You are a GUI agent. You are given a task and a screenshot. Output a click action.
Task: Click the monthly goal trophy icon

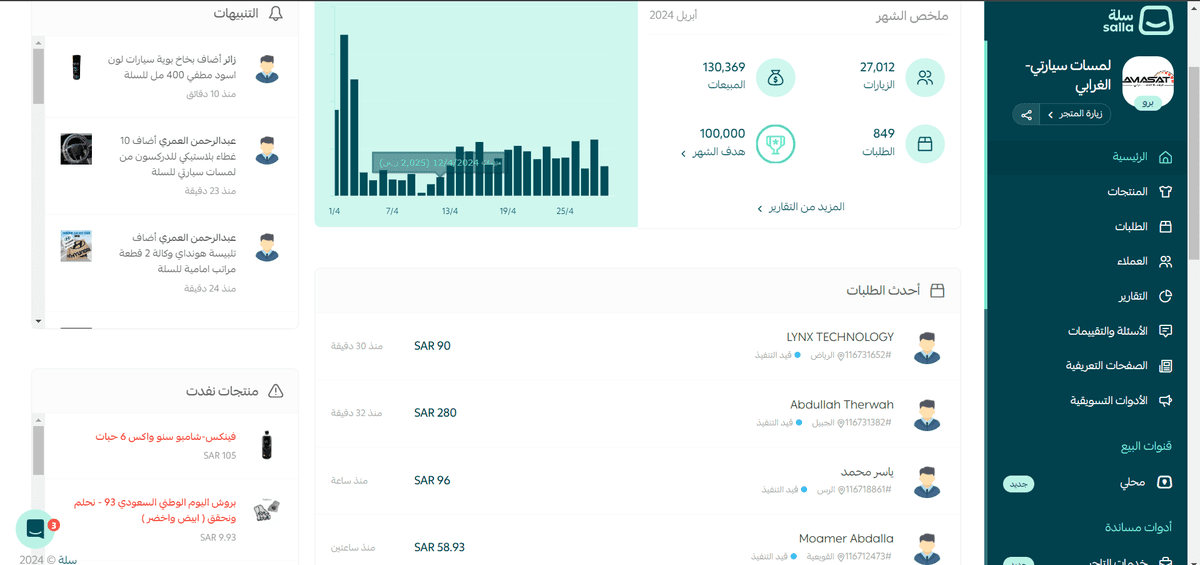[x=775, y=144]
